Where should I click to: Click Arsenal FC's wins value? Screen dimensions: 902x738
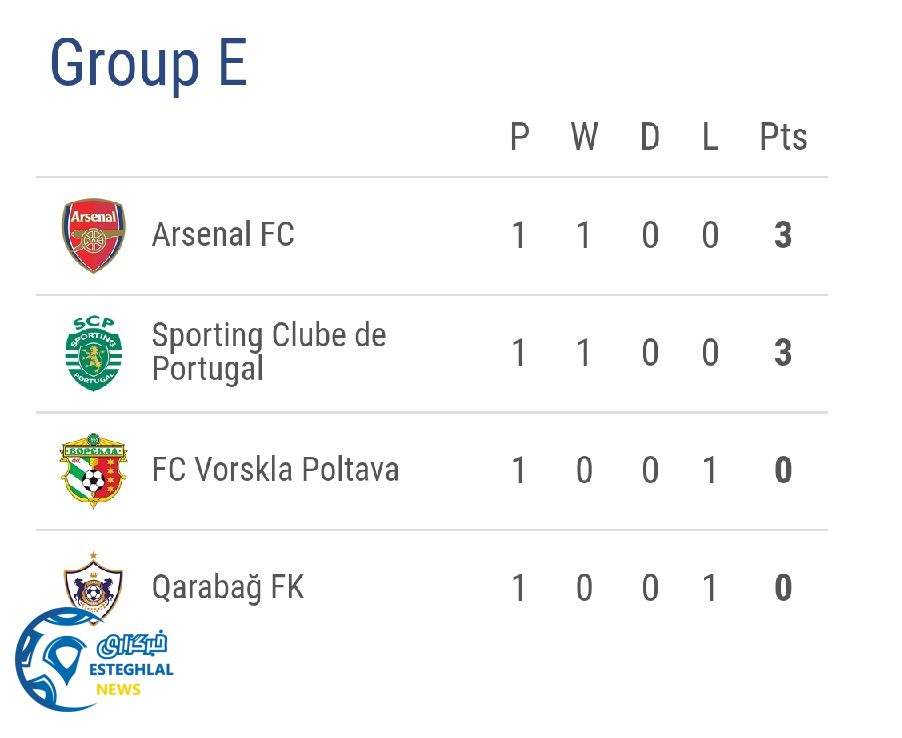[x=584, y=236]
